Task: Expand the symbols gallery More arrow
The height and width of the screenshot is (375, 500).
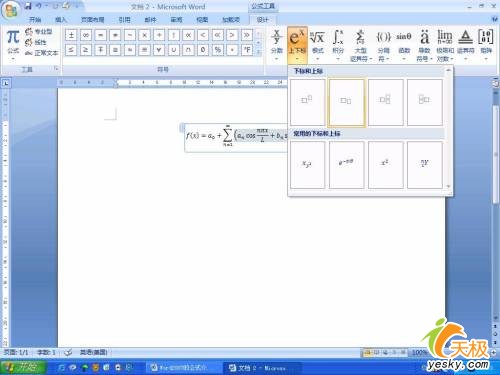Action: pyautogui.click(x=259, y=52)
